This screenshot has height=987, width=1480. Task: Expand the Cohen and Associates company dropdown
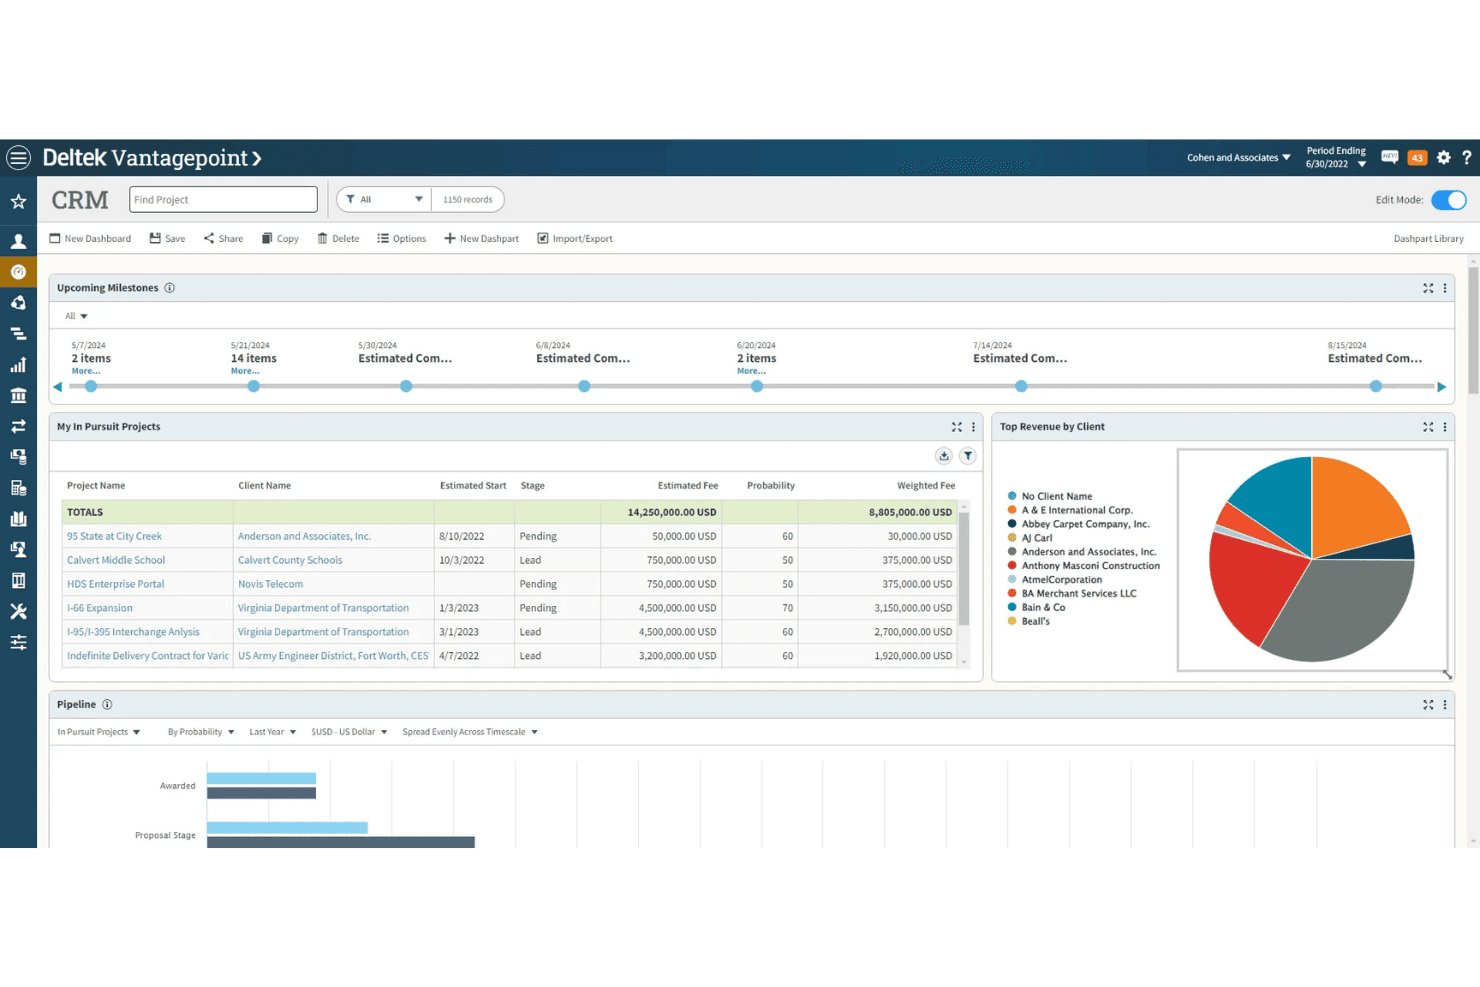click(1239, 158)
